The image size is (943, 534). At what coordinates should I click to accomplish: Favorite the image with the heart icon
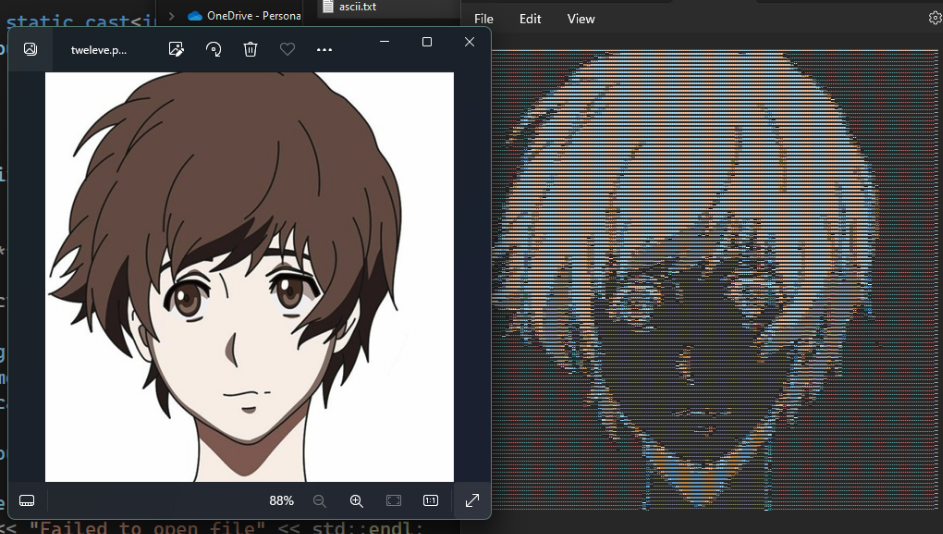click(287, 49)
